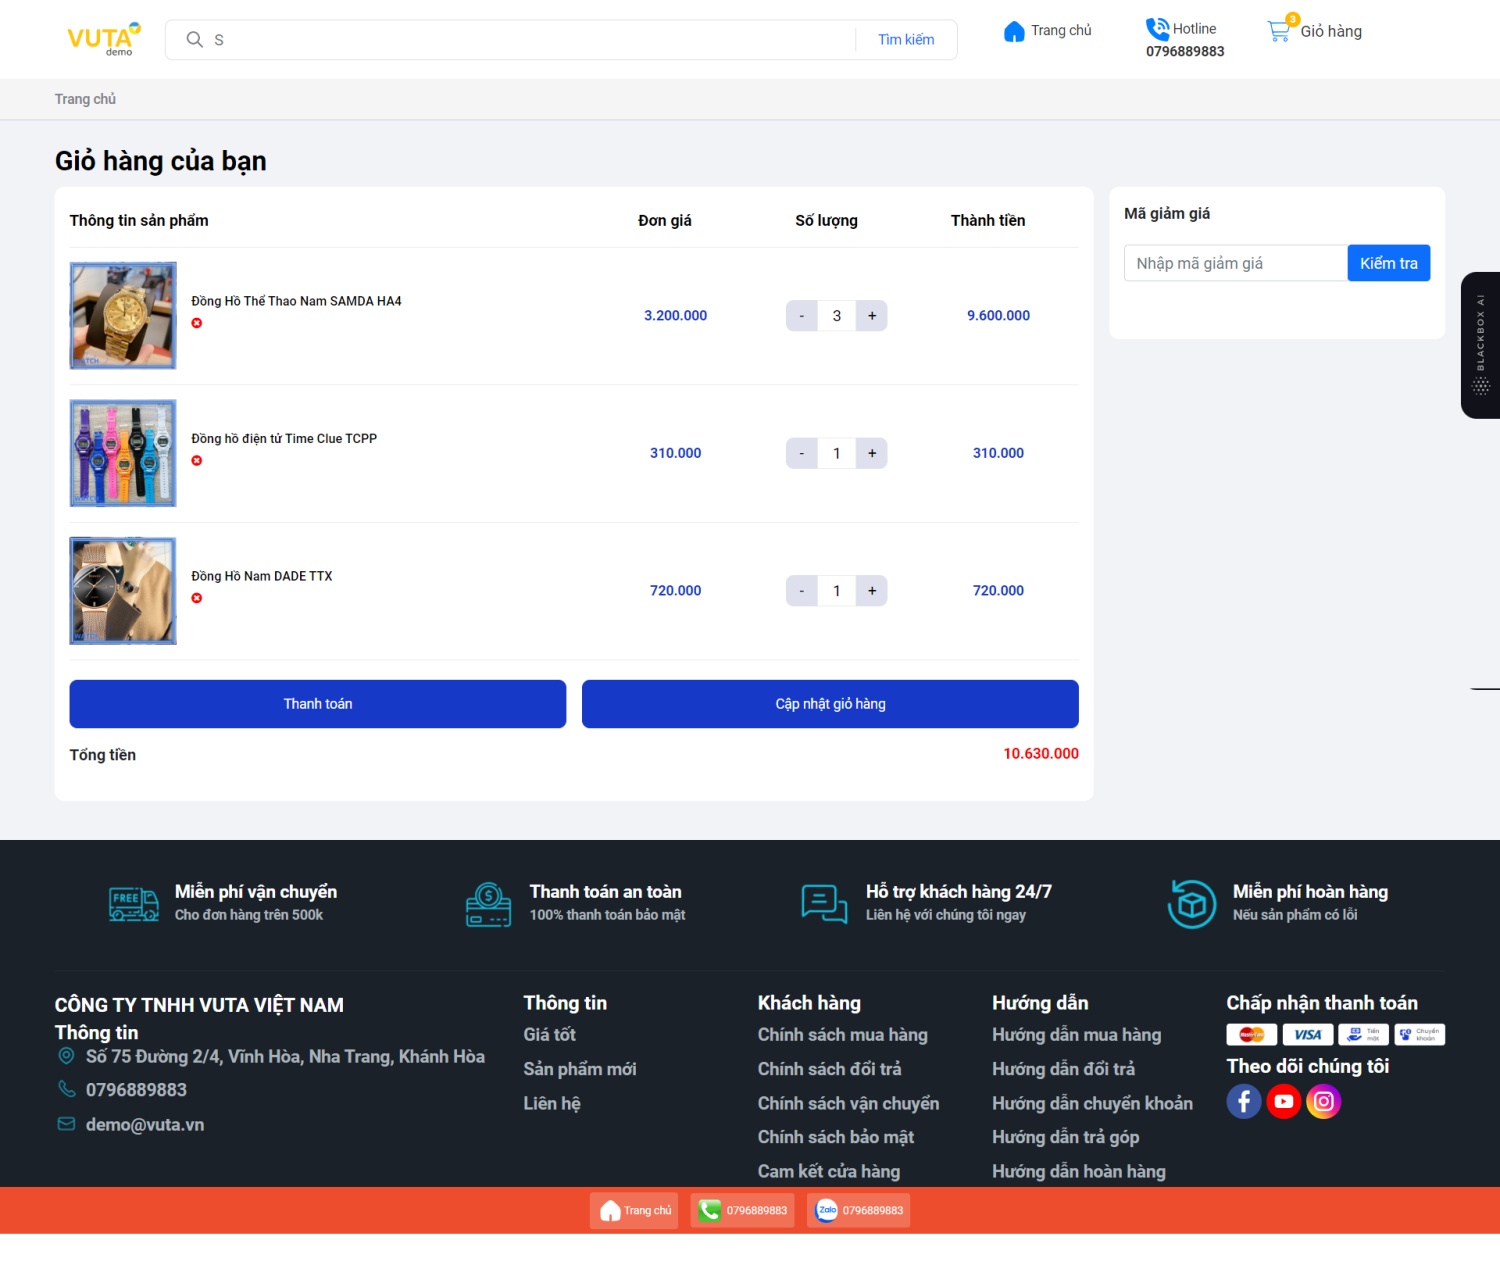The width and height of the screenshot is (1500, 1276).
Task: Click Kiểm tra coupon button
Action: pyautogui.click(x=1389, y=263)
